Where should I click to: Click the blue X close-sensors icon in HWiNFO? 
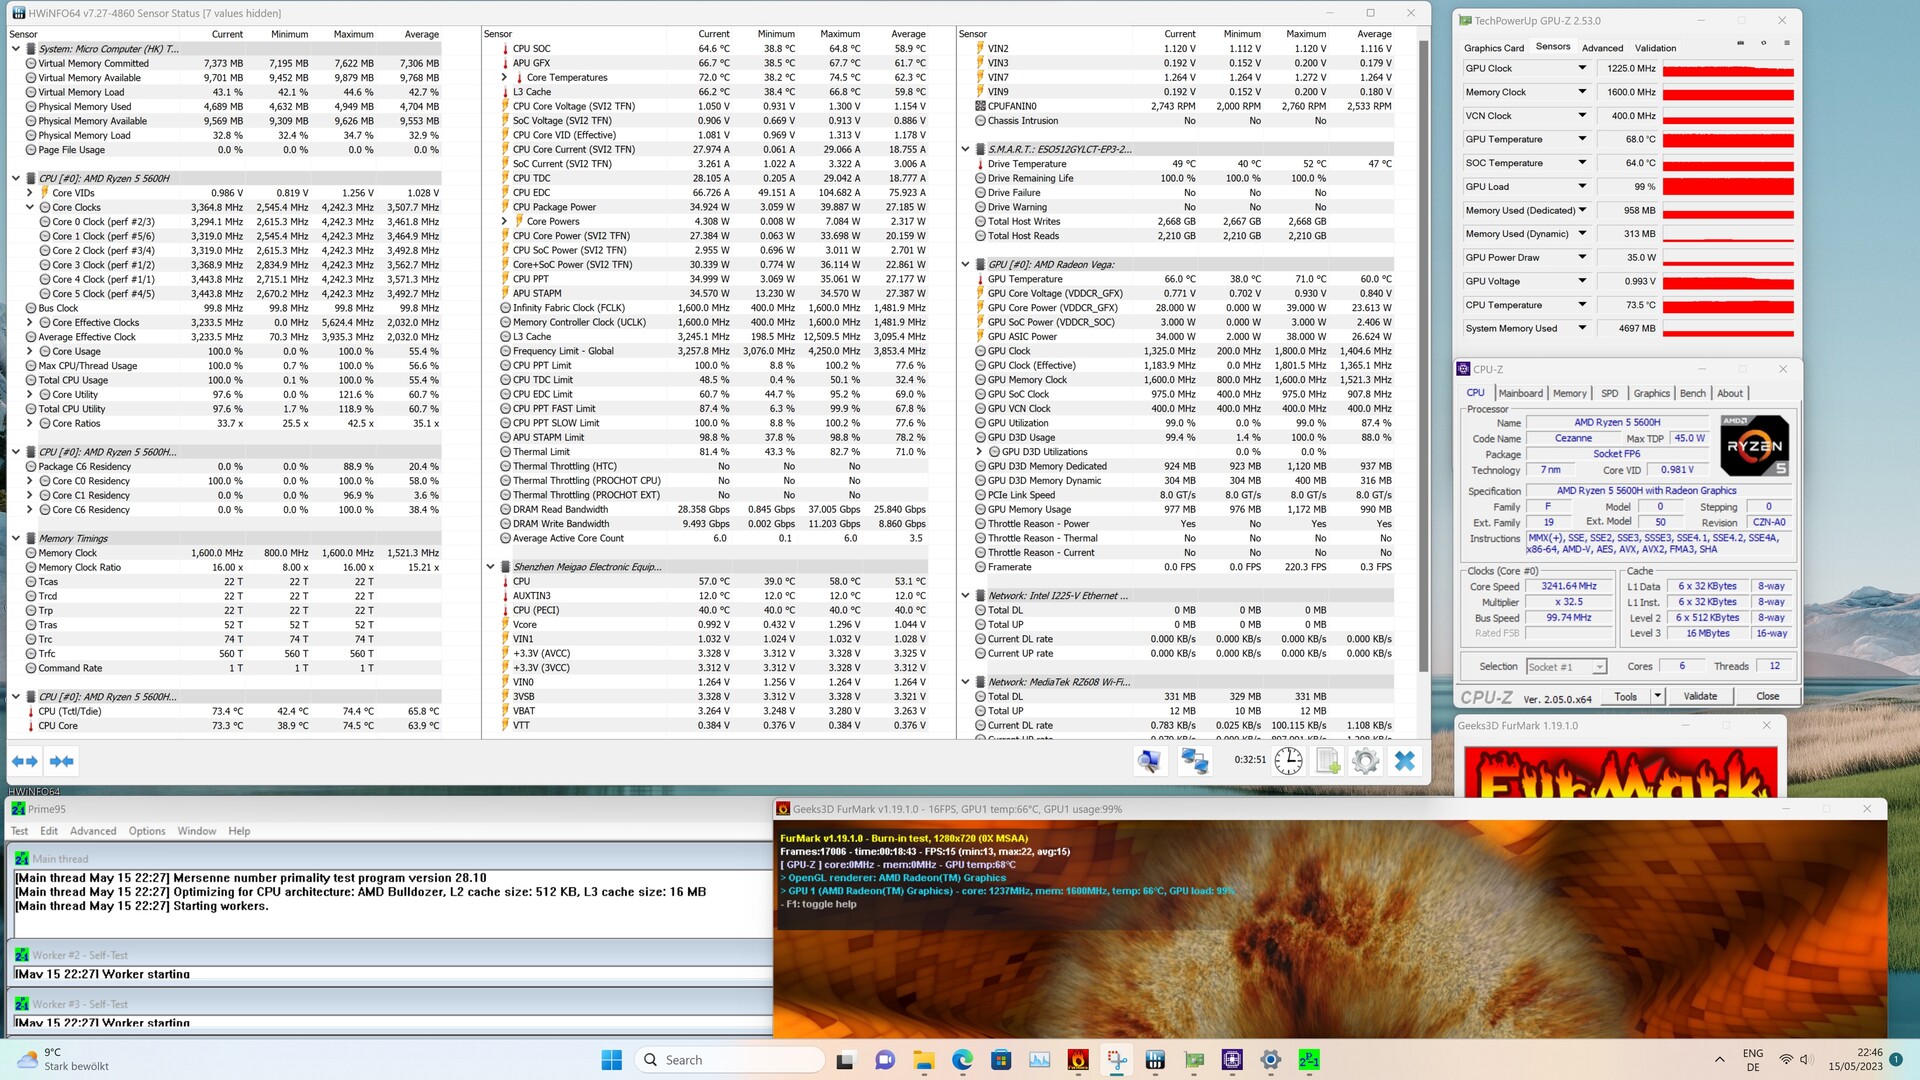point(1405,761)
